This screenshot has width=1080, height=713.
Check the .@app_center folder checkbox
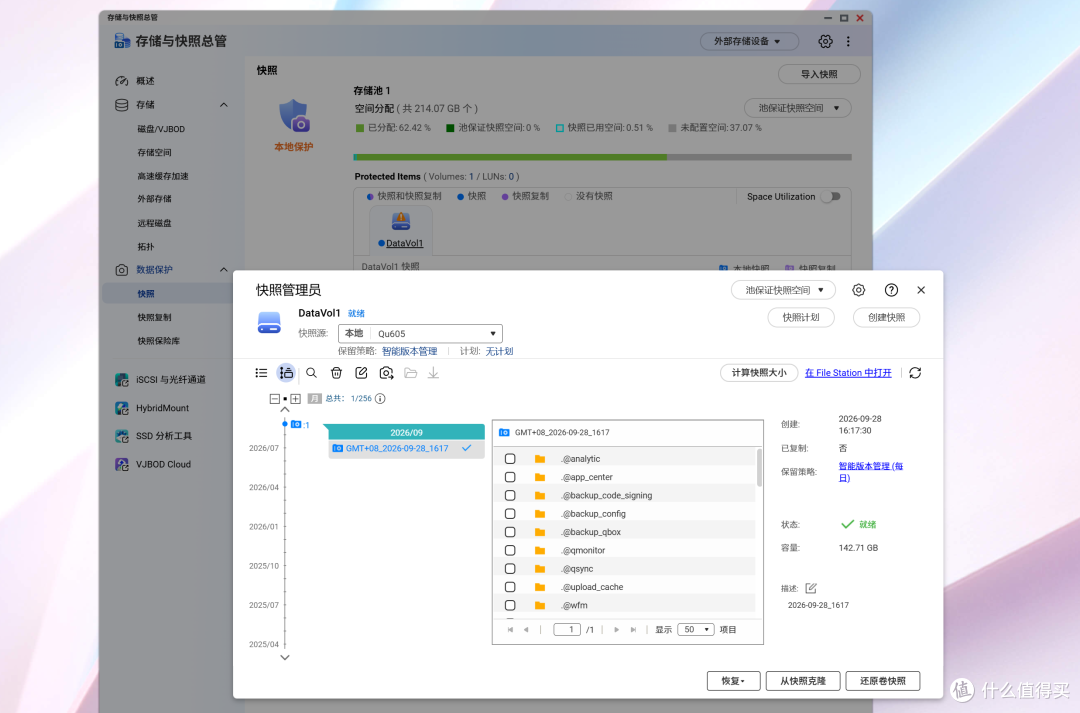coord(510,477)
